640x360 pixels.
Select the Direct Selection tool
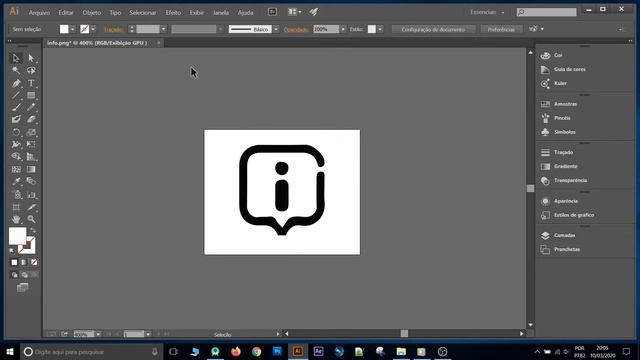tap(31, 58)
